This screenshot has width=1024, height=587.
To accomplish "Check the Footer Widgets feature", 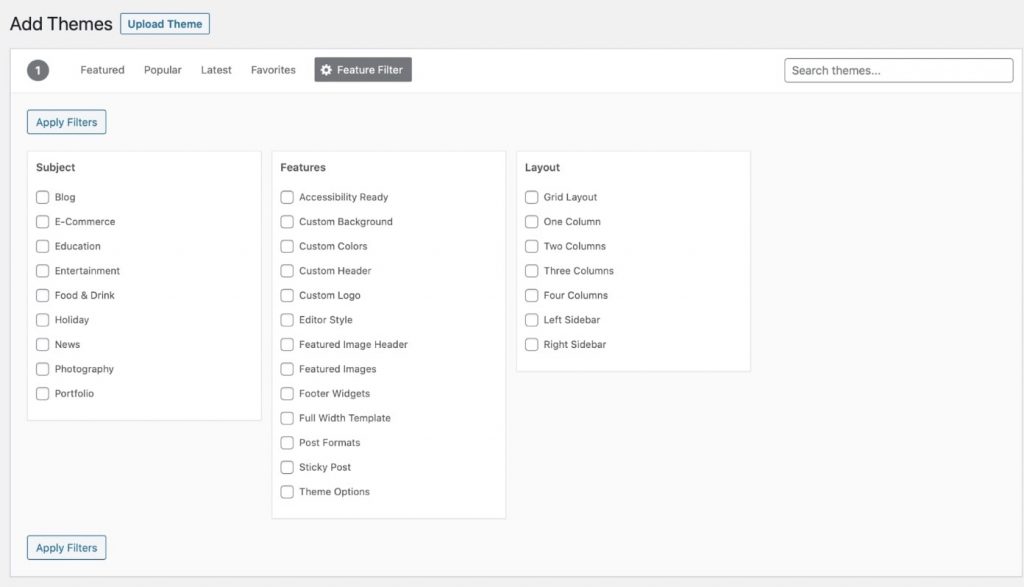I will [287, 393].
